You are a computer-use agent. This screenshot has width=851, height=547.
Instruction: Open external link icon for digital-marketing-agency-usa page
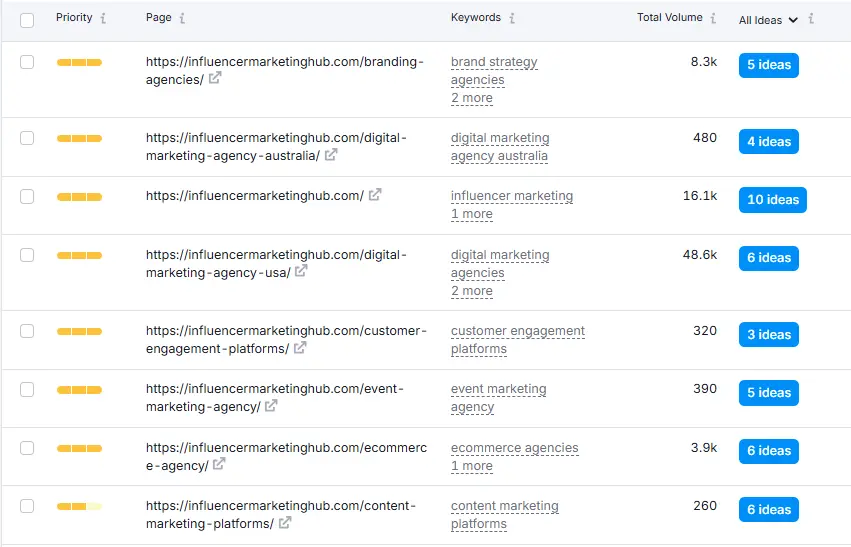pos(301,272)
